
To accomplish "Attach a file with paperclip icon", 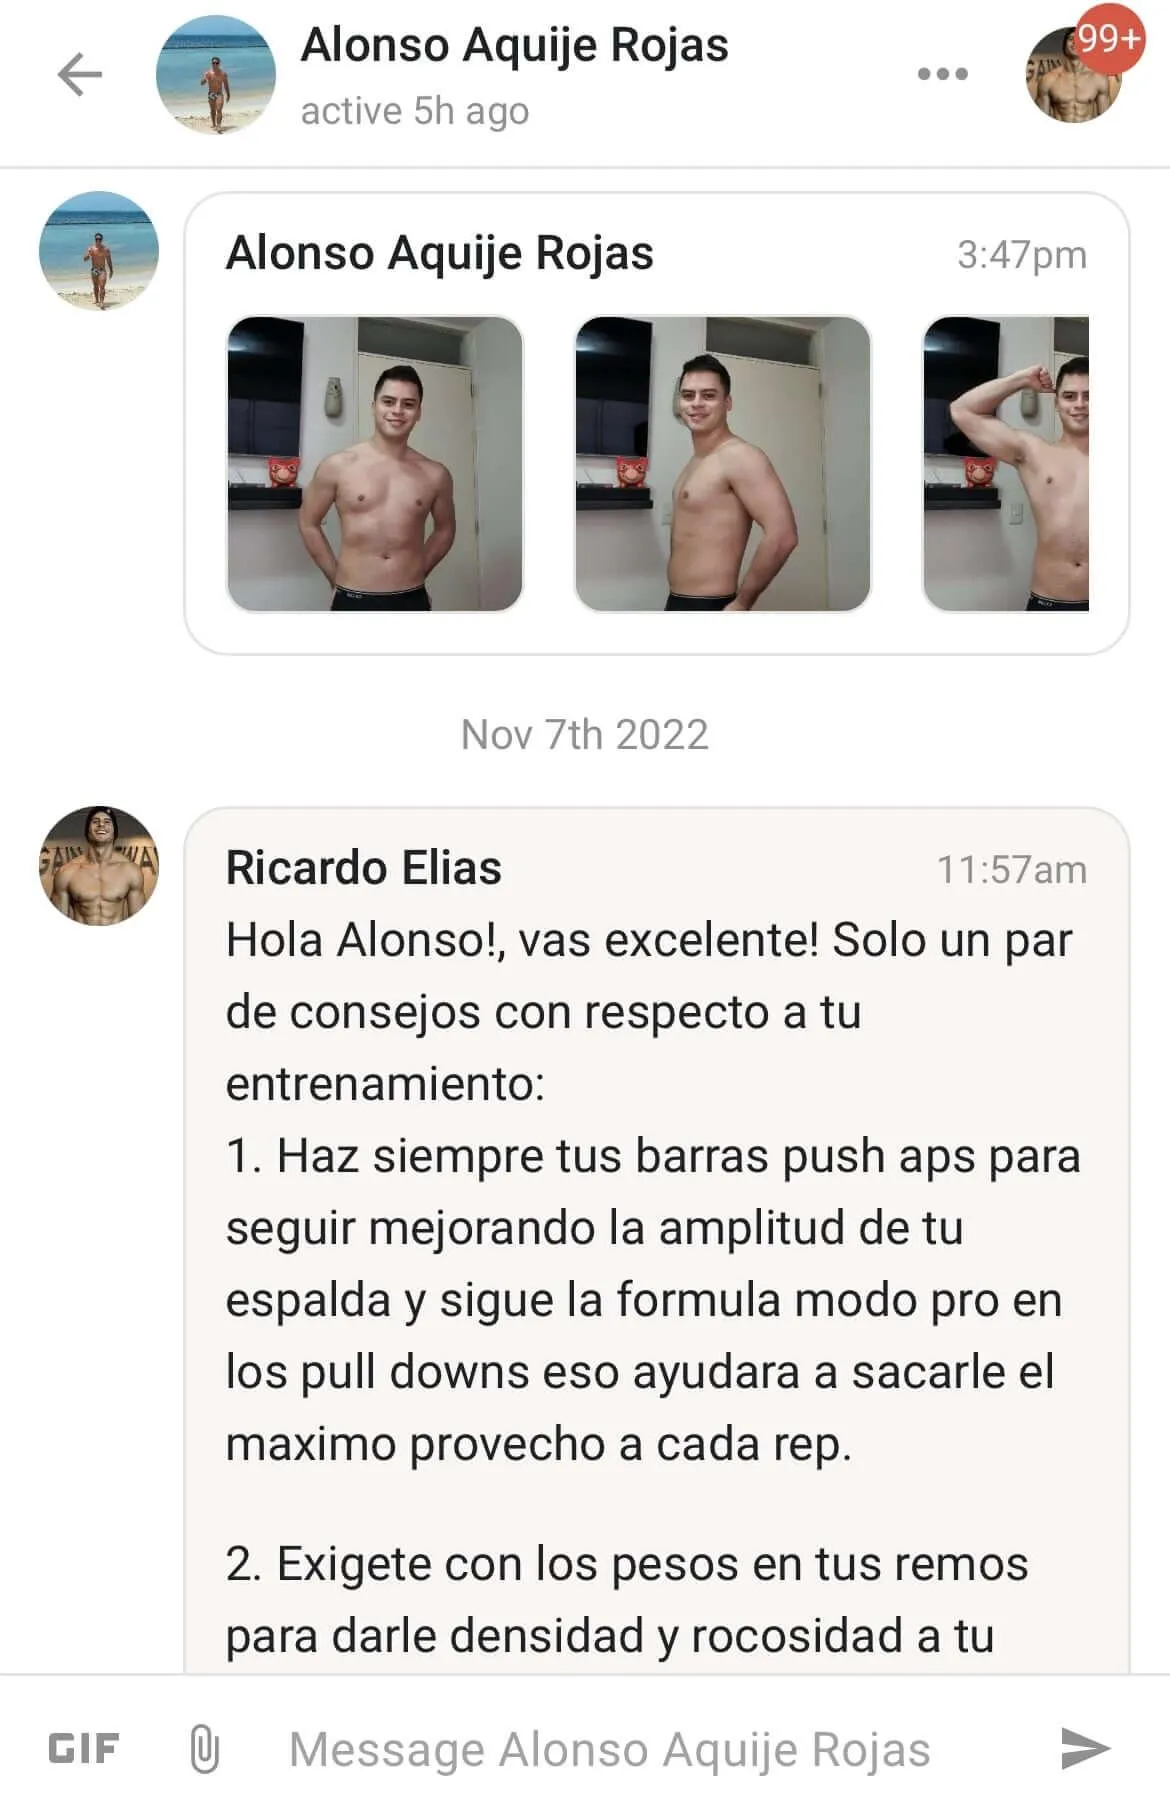I will click(x=204, y=1748).
